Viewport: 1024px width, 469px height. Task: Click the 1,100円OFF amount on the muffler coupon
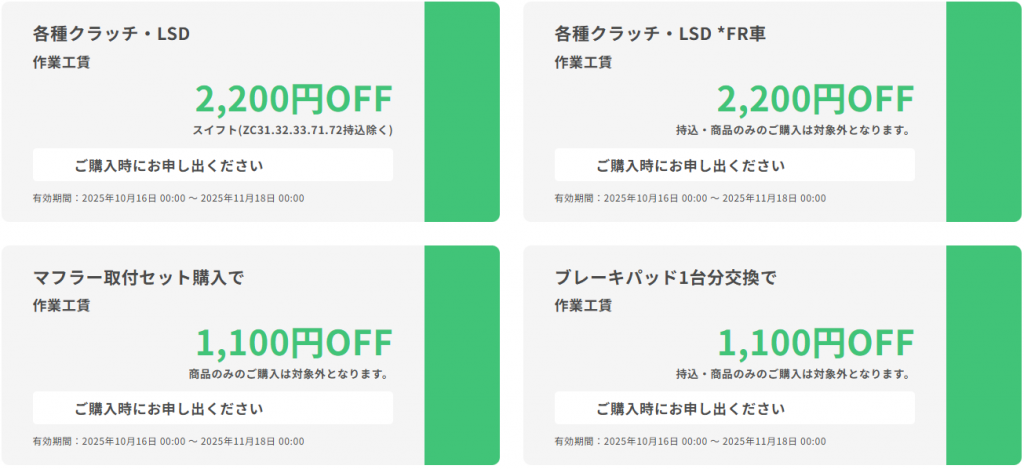[x=294, y=343]
